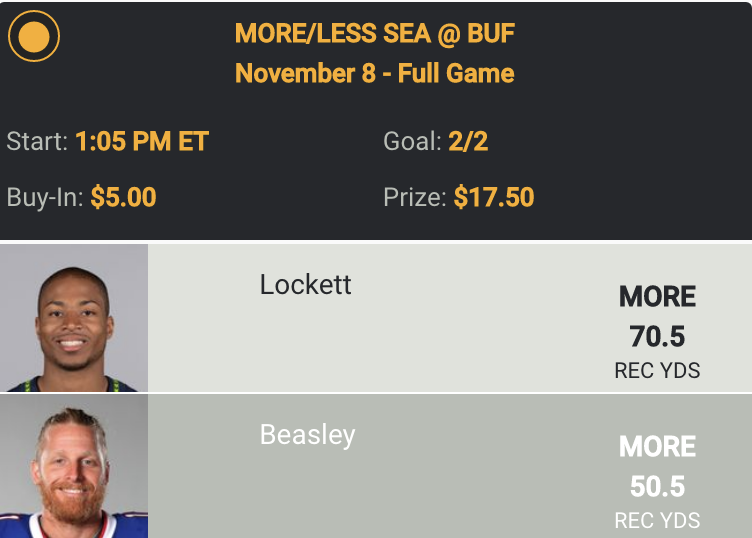752x538 pixels.
Task: Choose MORE for Beasley's pick
Action: tap(657, 447)
